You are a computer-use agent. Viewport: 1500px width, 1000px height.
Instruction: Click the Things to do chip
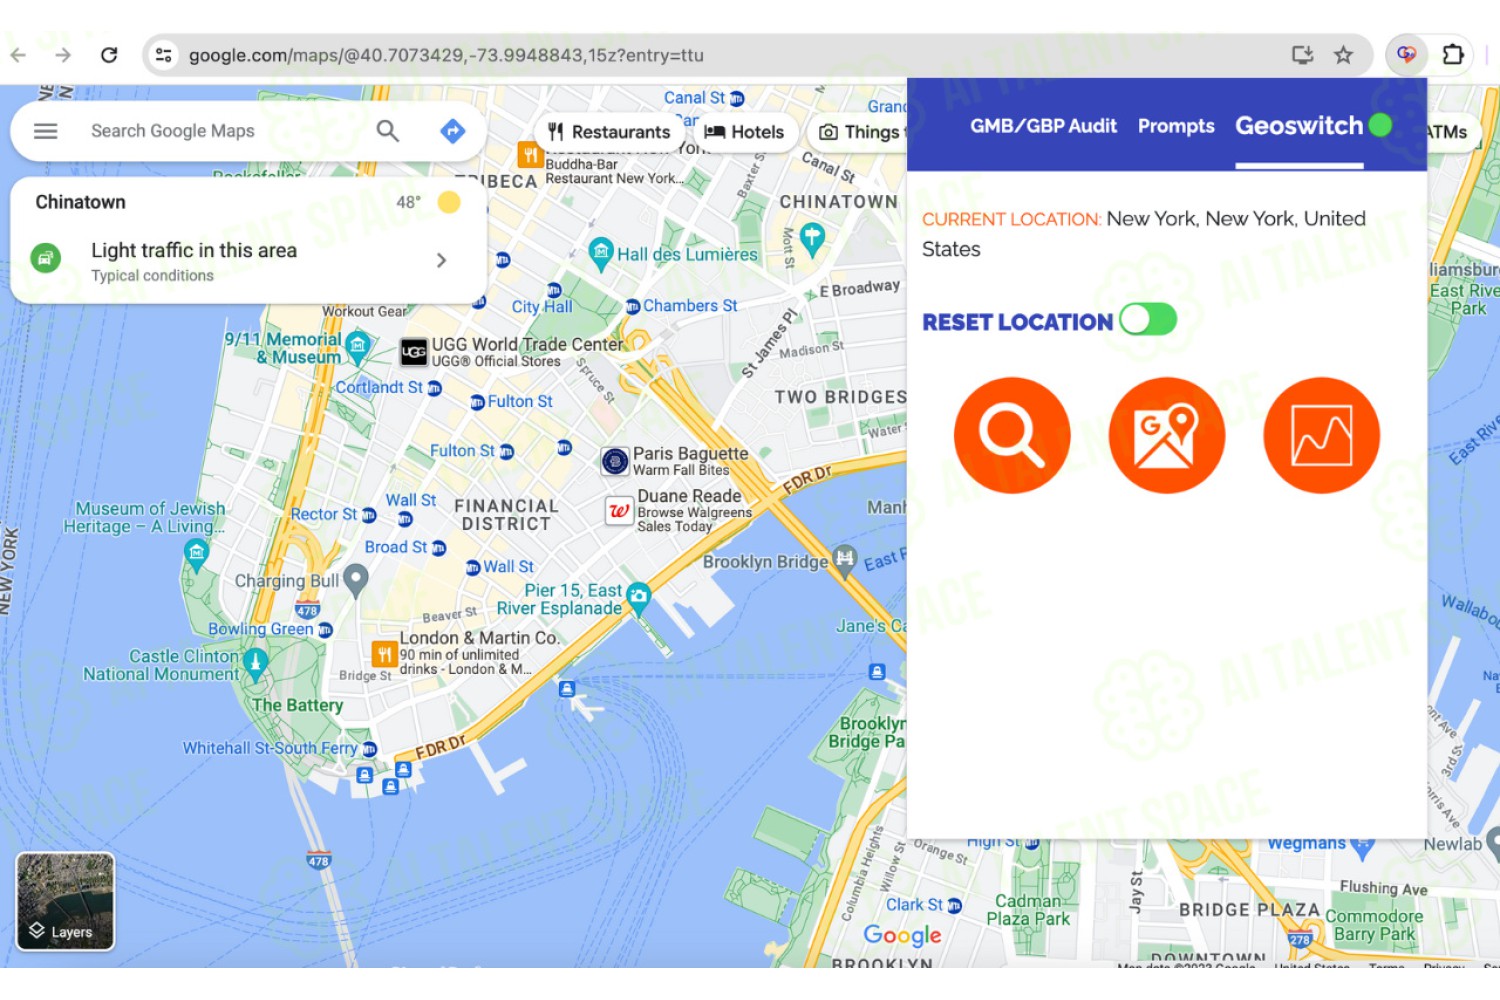point(858,132)
